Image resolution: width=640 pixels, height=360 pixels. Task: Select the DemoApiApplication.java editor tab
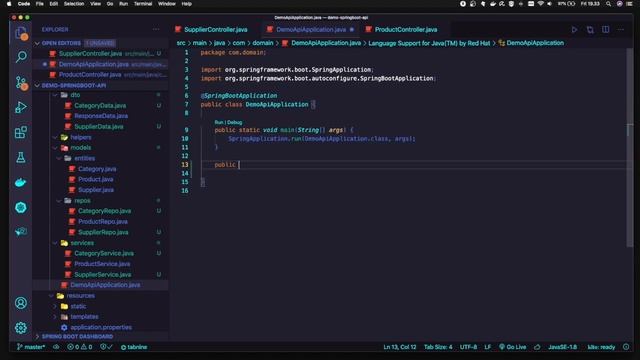(x=311, y=29)
